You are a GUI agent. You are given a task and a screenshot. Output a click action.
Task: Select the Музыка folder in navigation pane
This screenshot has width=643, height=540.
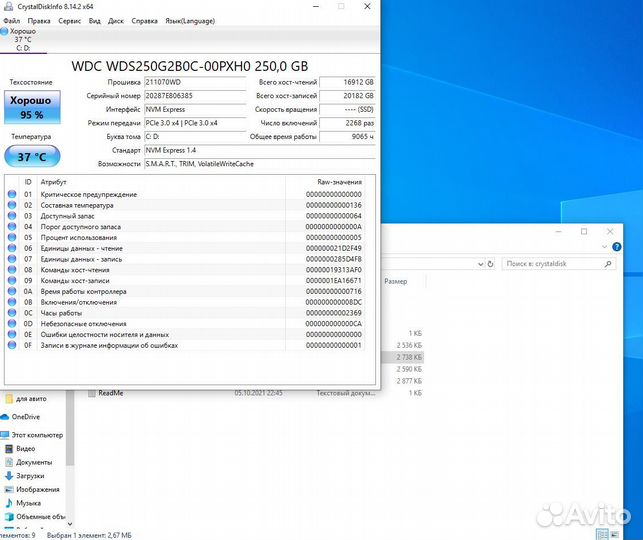[x=29, y=503]
